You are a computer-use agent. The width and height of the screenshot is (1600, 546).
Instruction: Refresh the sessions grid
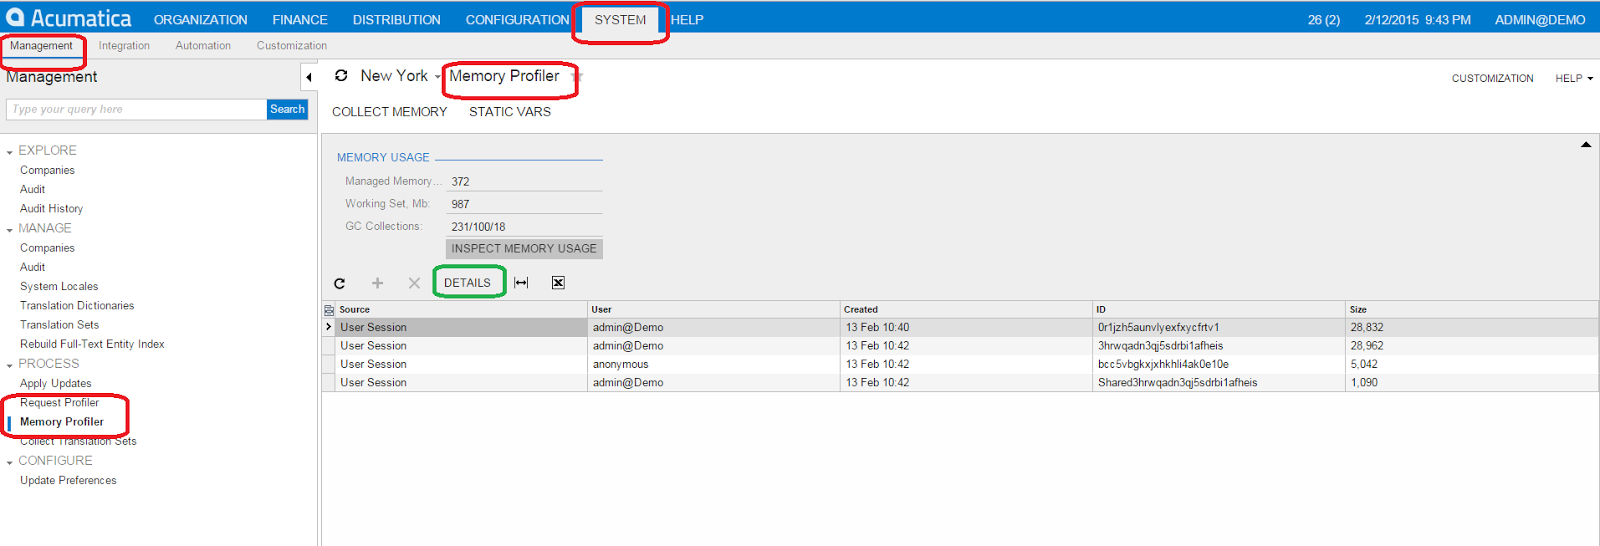click(339, 283)
